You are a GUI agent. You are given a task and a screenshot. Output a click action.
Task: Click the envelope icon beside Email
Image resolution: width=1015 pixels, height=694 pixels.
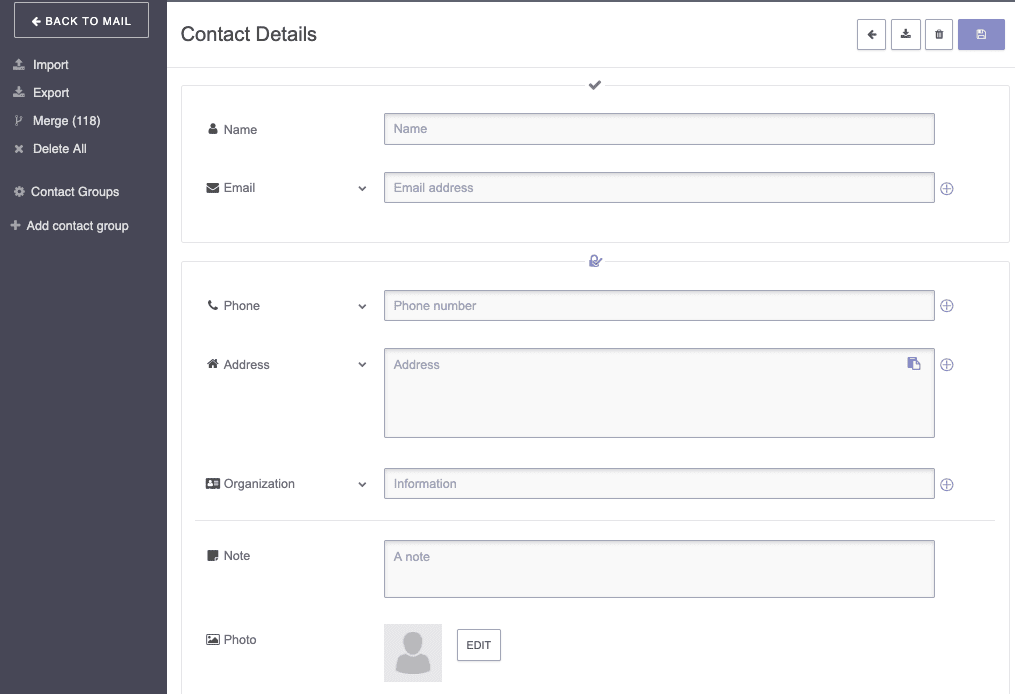tap(212, 188)
